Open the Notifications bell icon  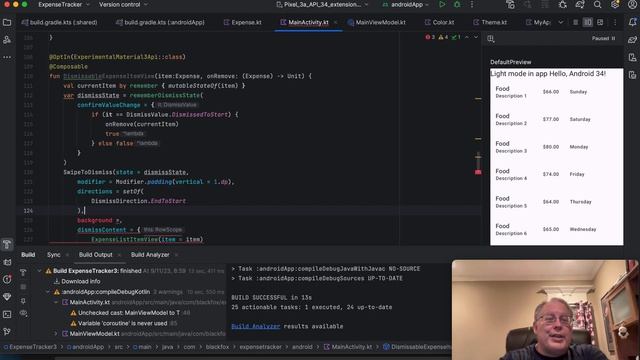(632, 22)
